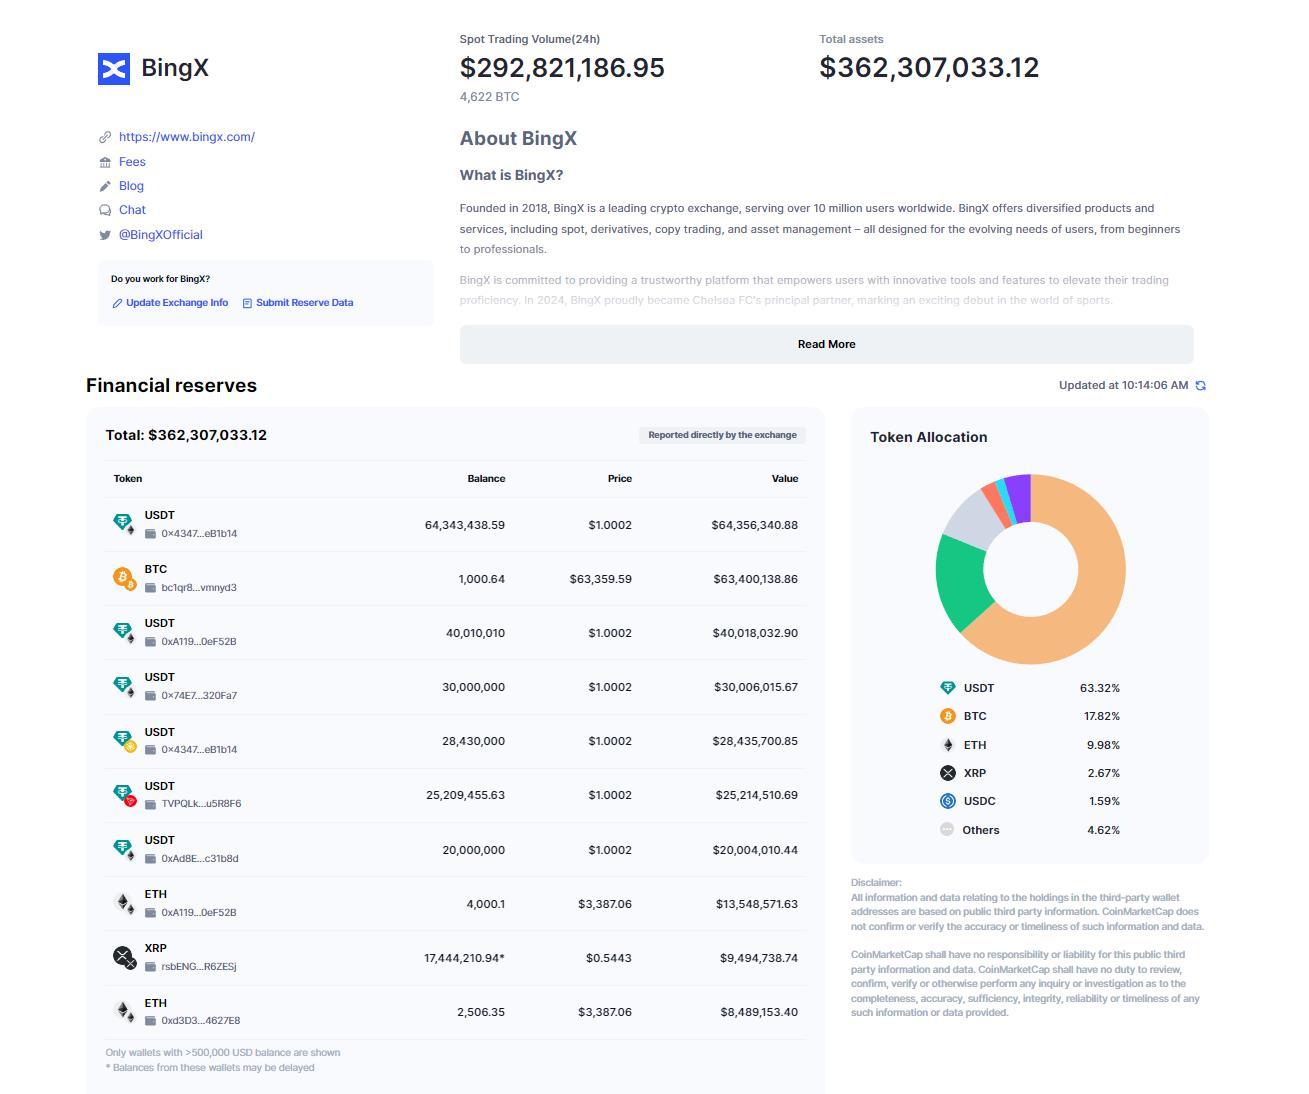Open the Chat link
The width and height of the screenshot is (1309, 1094).
point(132,210)
